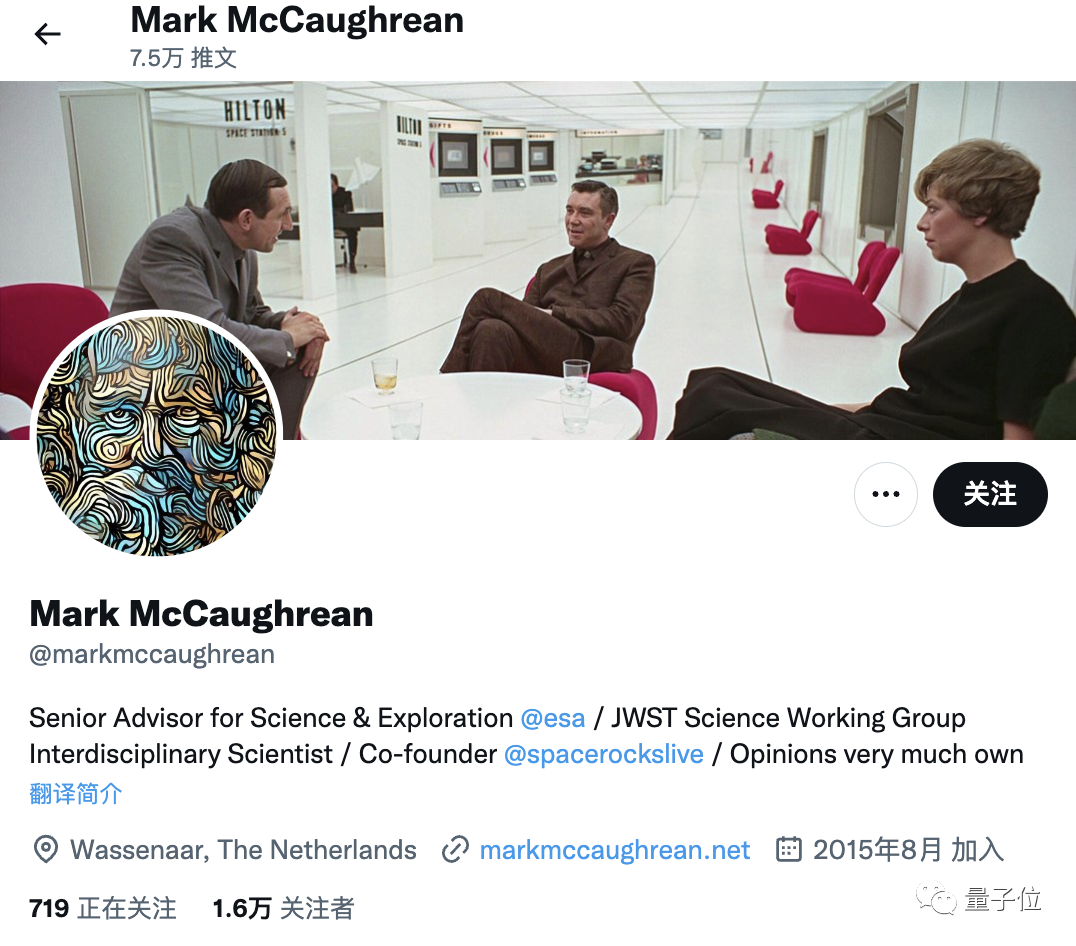Click the WeChat logo watermark

click(937, 899)
